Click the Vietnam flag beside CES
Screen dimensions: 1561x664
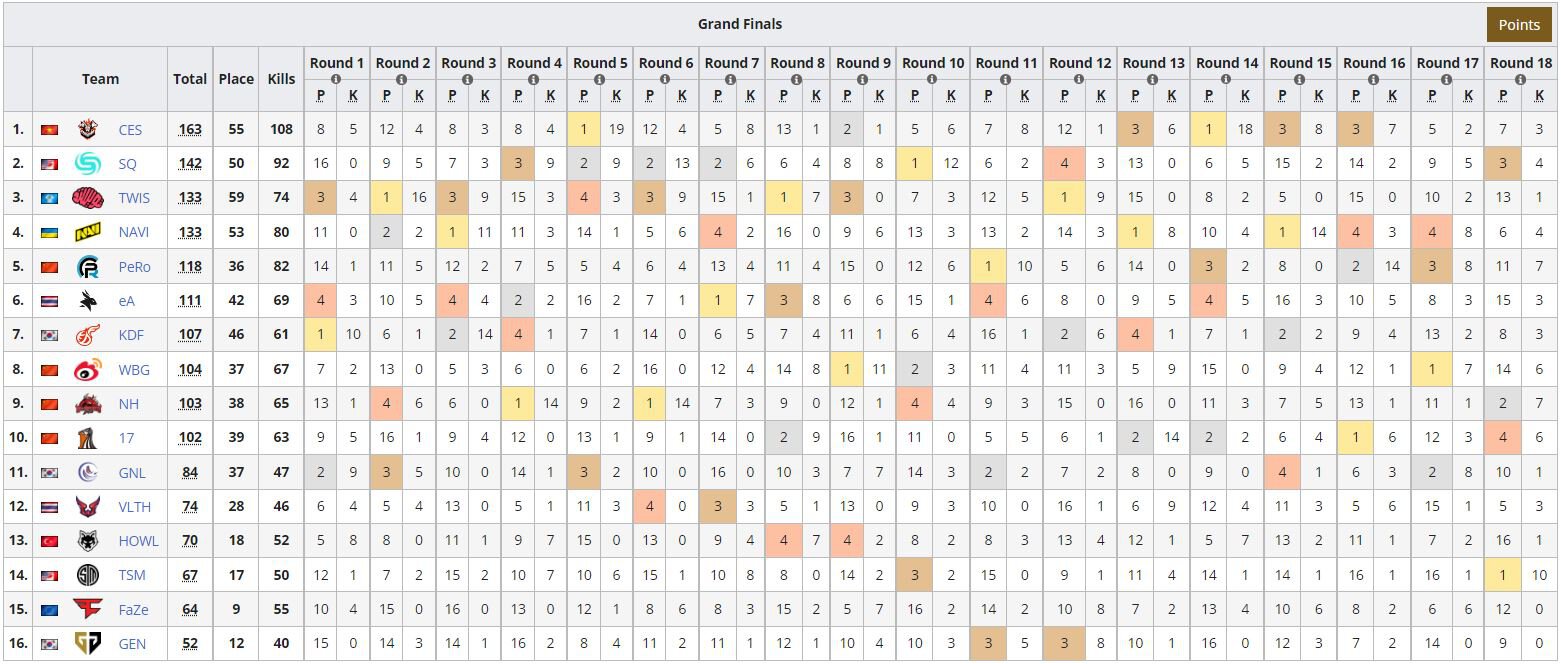coord(48,130)
